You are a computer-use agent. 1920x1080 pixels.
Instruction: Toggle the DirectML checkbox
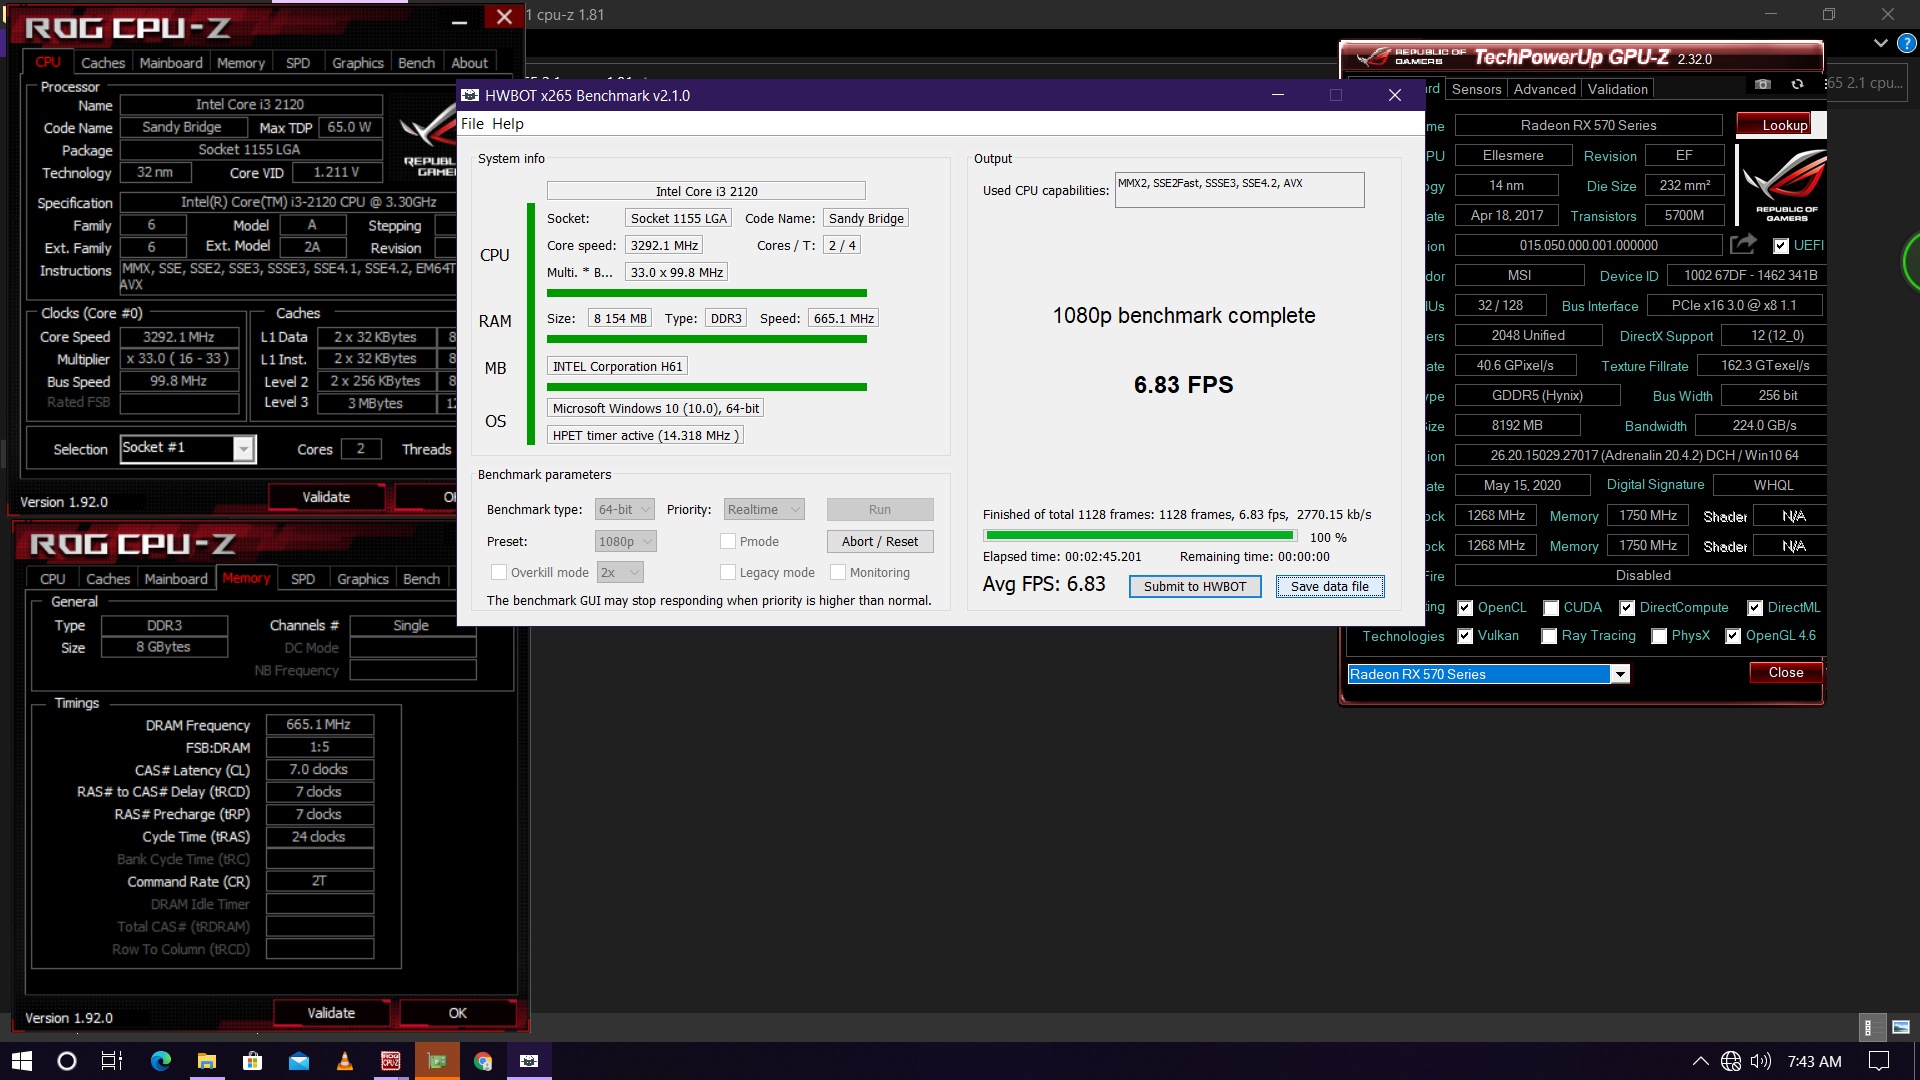tap(1755, 608)
